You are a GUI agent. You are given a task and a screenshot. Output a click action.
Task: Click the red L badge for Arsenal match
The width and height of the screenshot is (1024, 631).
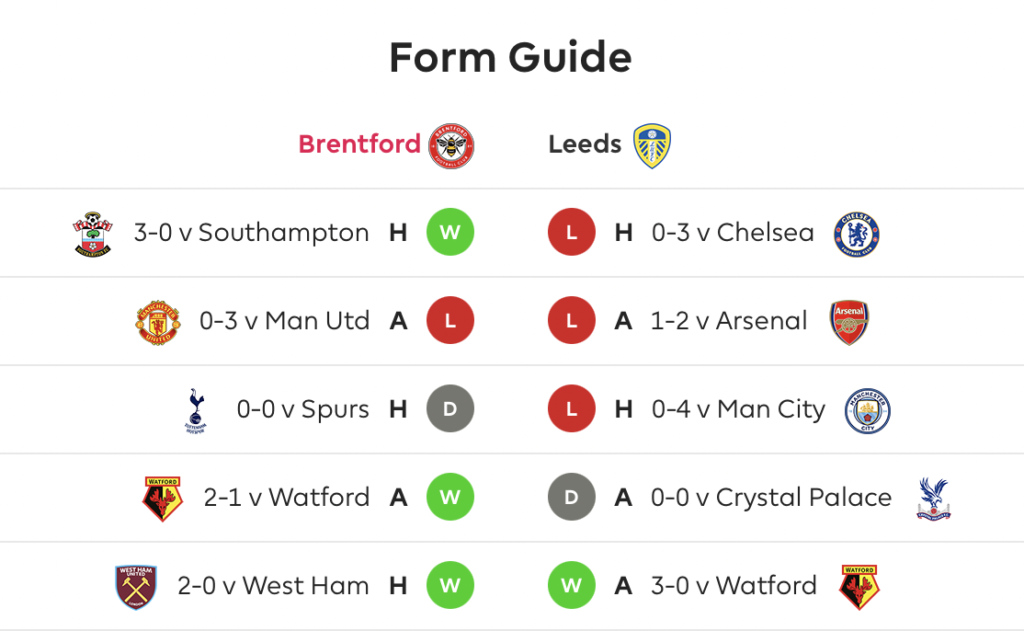571,321
